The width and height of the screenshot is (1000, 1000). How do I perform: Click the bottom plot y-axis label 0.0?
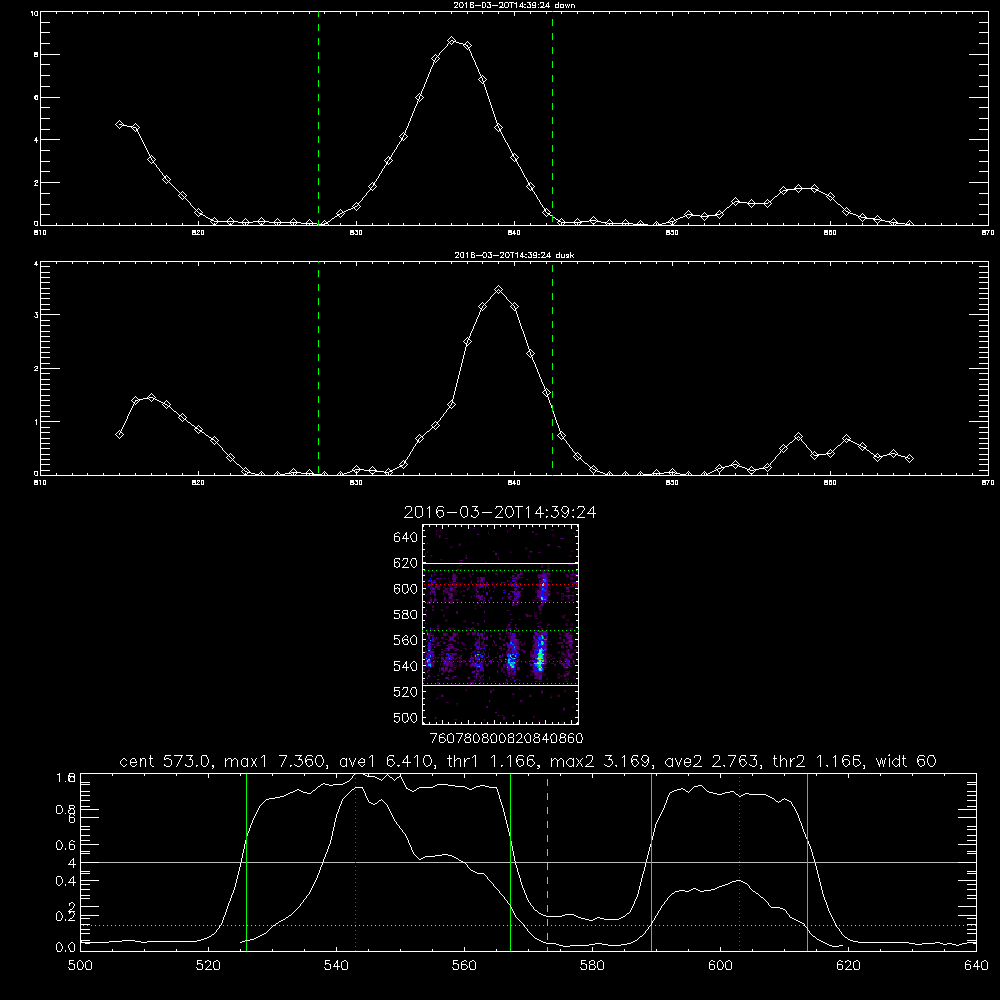coord(66,948)
